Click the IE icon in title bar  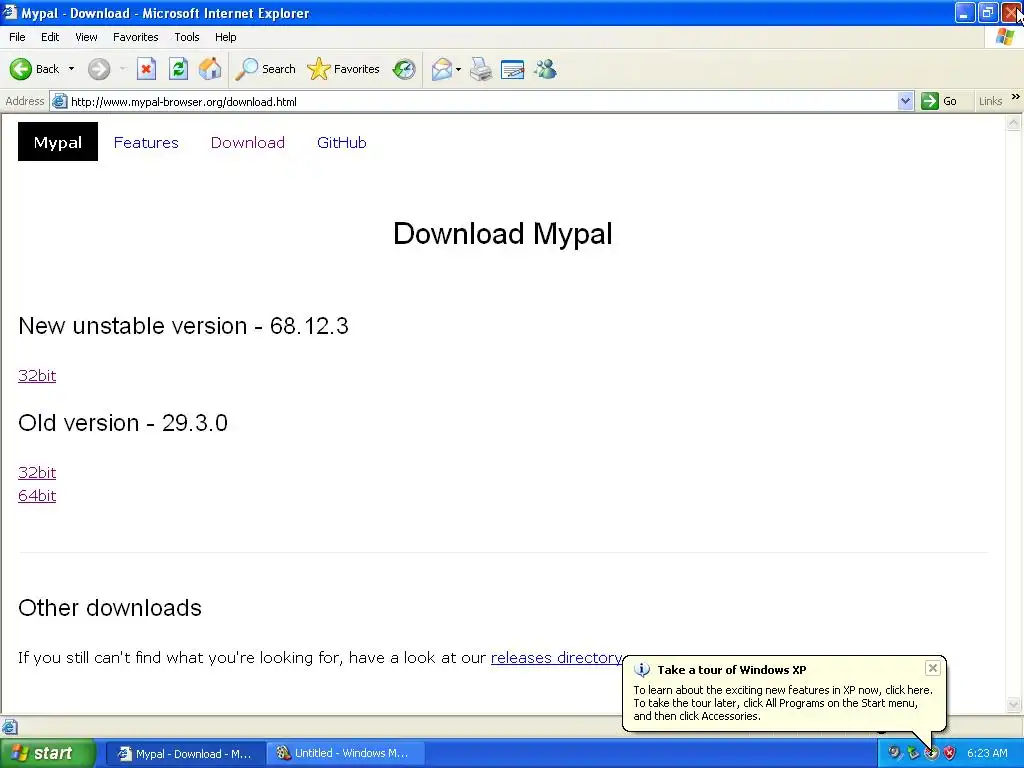[x=9, y=12]
